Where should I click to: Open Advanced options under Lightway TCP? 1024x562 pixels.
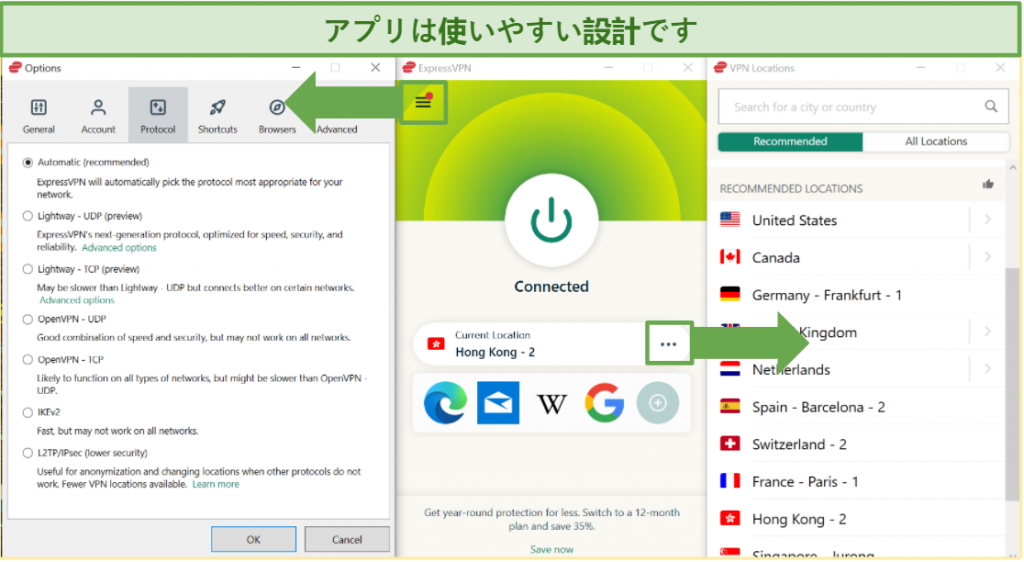[77, 300]
